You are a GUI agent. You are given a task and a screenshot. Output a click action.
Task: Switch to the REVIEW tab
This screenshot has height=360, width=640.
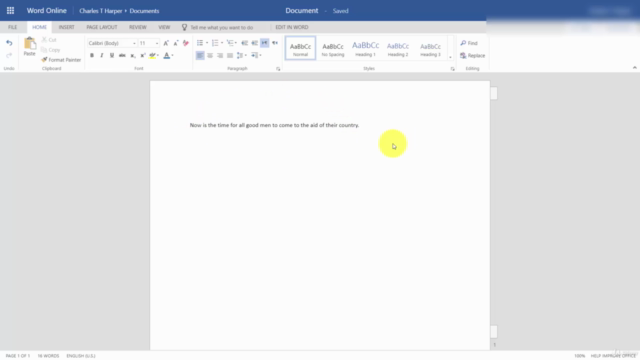[x=138, y=27]
